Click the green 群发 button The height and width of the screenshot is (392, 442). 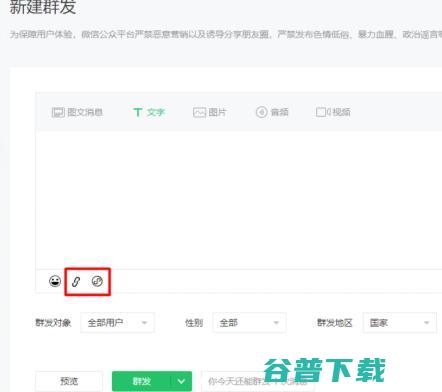(142, 381)
